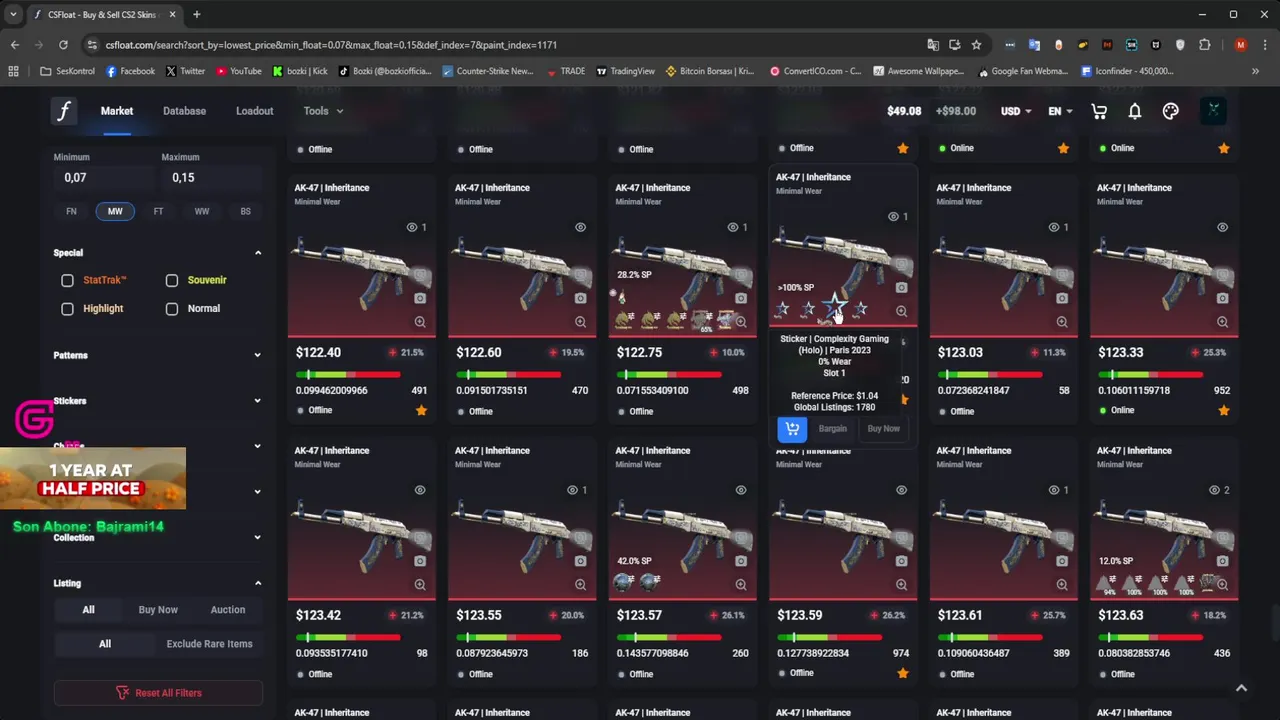1280x720 pixels.
Task: Open the YouTube bookmark
Action: (x=238, y=71)
